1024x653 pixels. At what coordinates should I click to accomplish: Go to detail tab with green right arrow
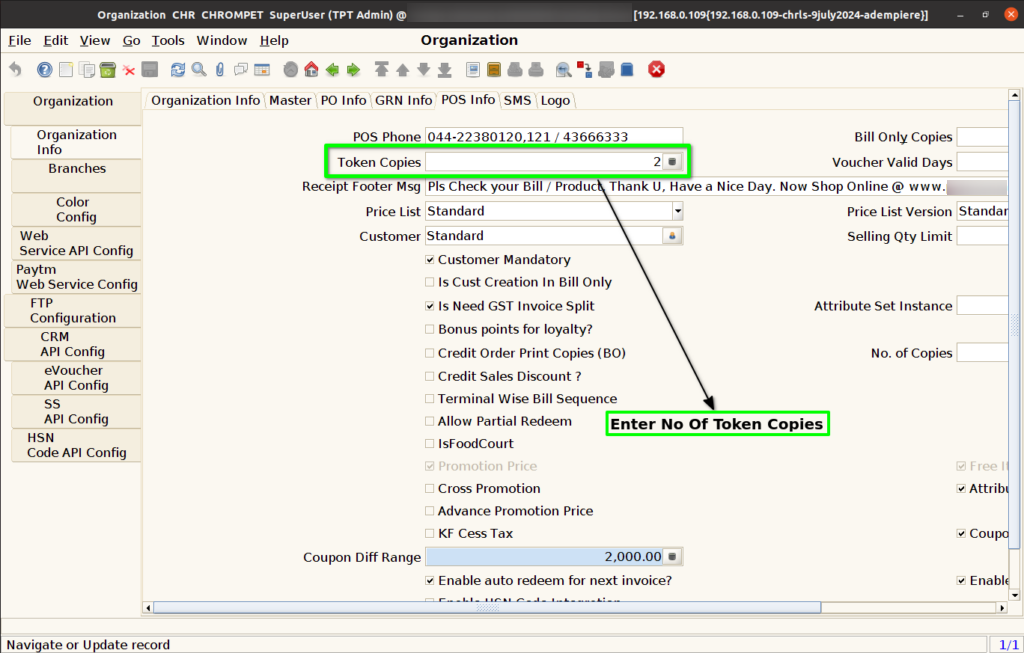(353, 69)
